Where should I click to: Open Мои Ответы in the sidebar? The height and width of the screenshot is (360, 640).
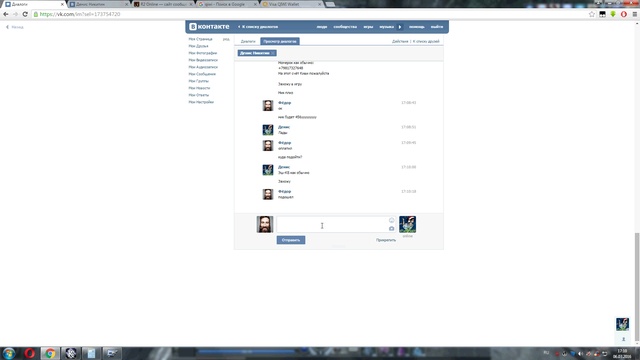(198, 95)
